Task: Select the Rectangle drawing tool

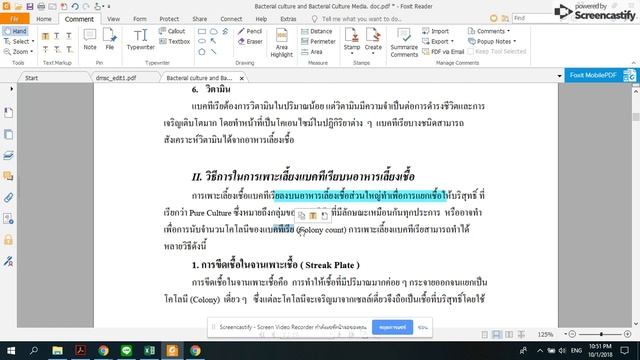Action: pyautogui.click(x=202, y=31)
